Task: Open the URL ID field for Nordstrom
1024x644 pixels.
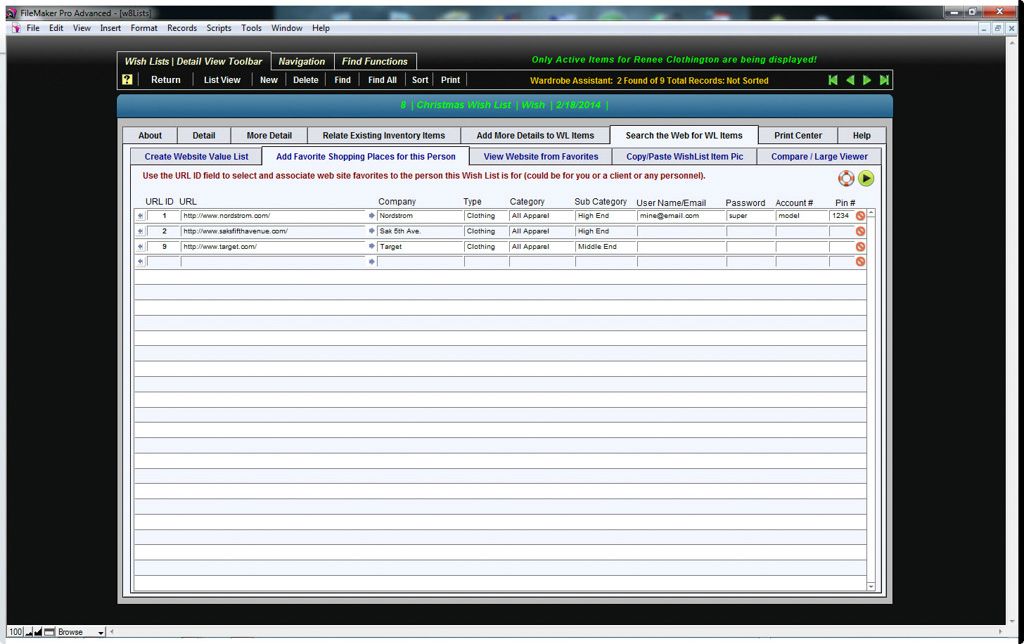Action: (163, 216)
